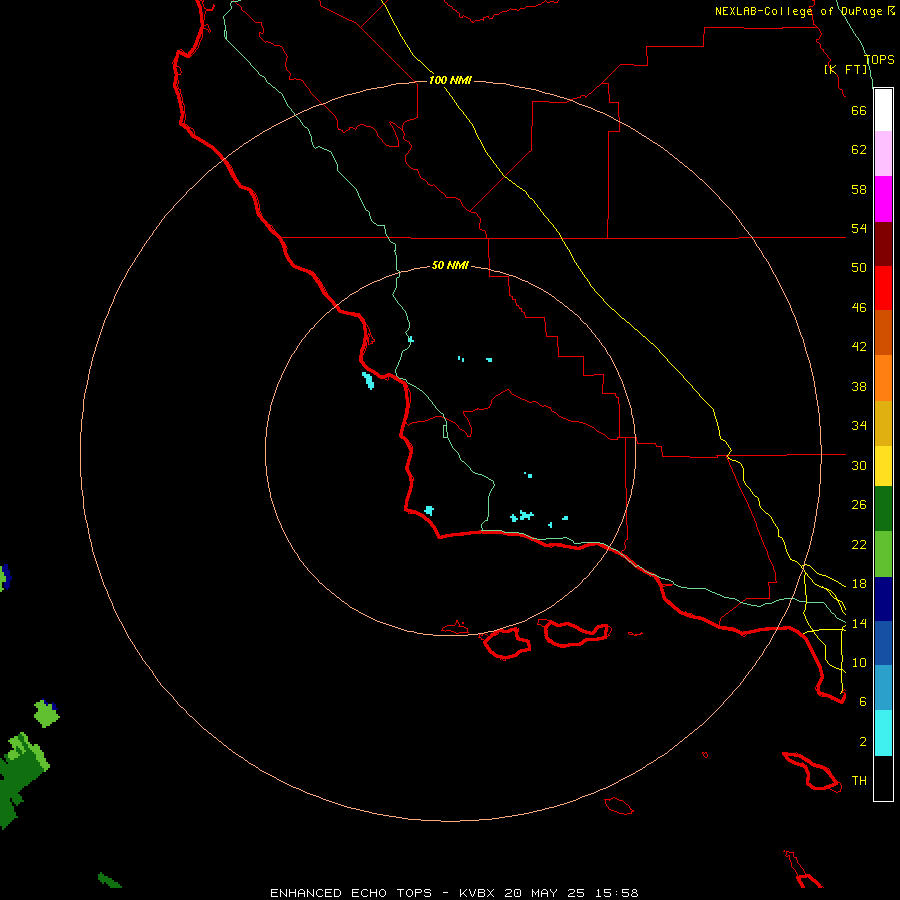
Task: Click the 100 NMI range ring label
Action: tap(450, 80)
